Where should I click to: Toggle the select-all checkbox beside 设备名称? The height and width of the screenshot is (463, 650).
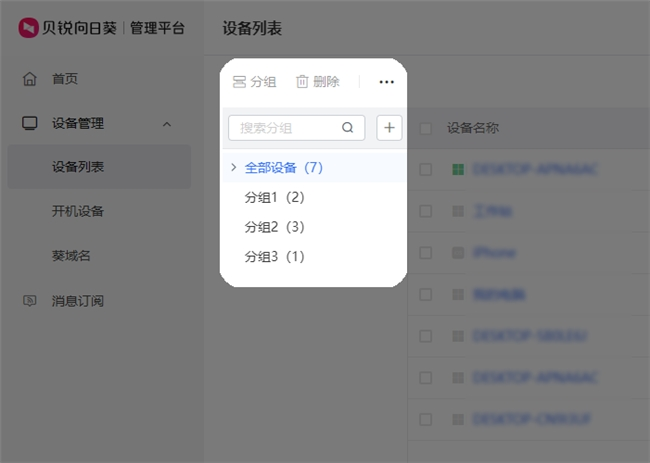click(426, 128)
